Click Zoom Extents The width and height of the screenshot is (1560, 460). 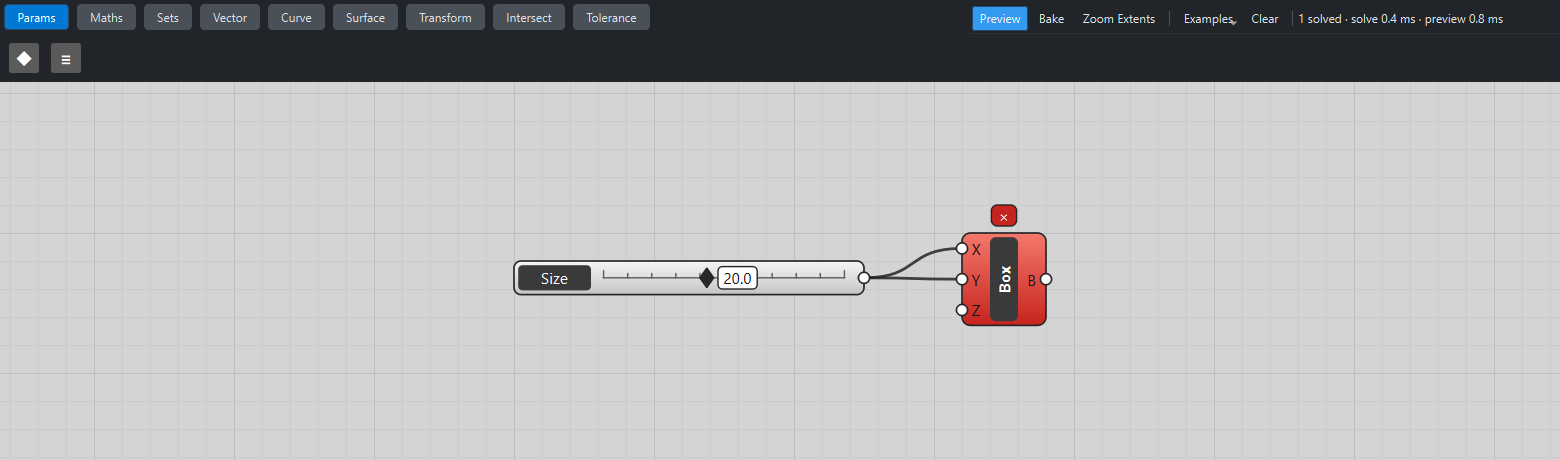click(x=1118, y=18)
